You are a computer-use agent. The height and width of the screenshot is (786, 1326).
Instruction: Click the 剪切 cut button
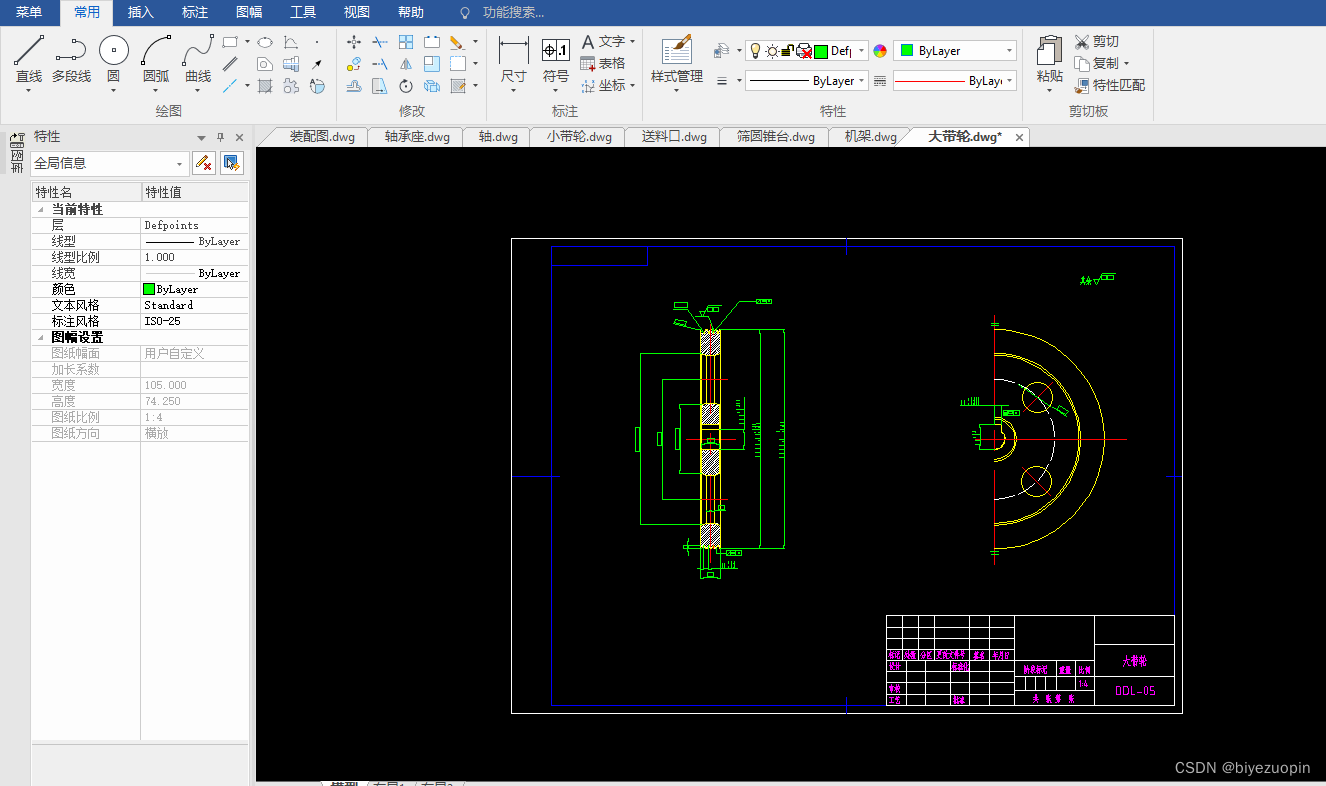1096,41
